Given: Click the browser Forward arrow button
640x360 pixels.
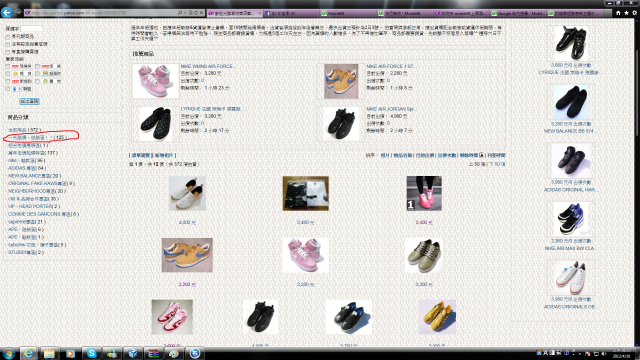Looking at the screenshot, I should [x=18, y=13].
